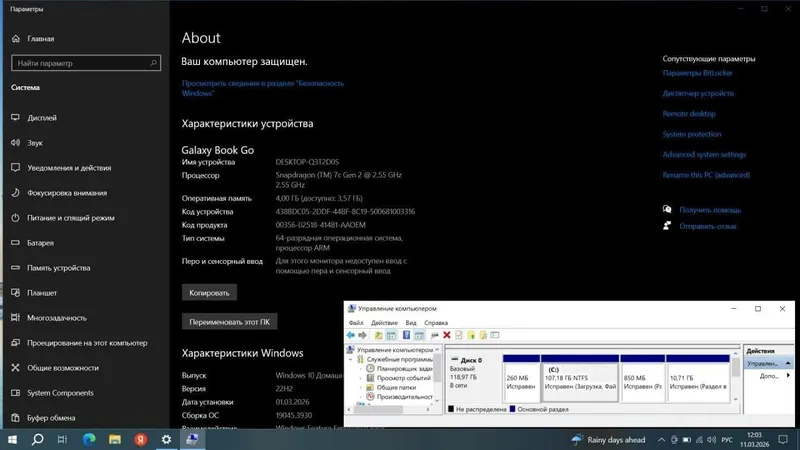Open Task View on the taskbar
This screenshot has width=800, height=450.
[62, 439]
